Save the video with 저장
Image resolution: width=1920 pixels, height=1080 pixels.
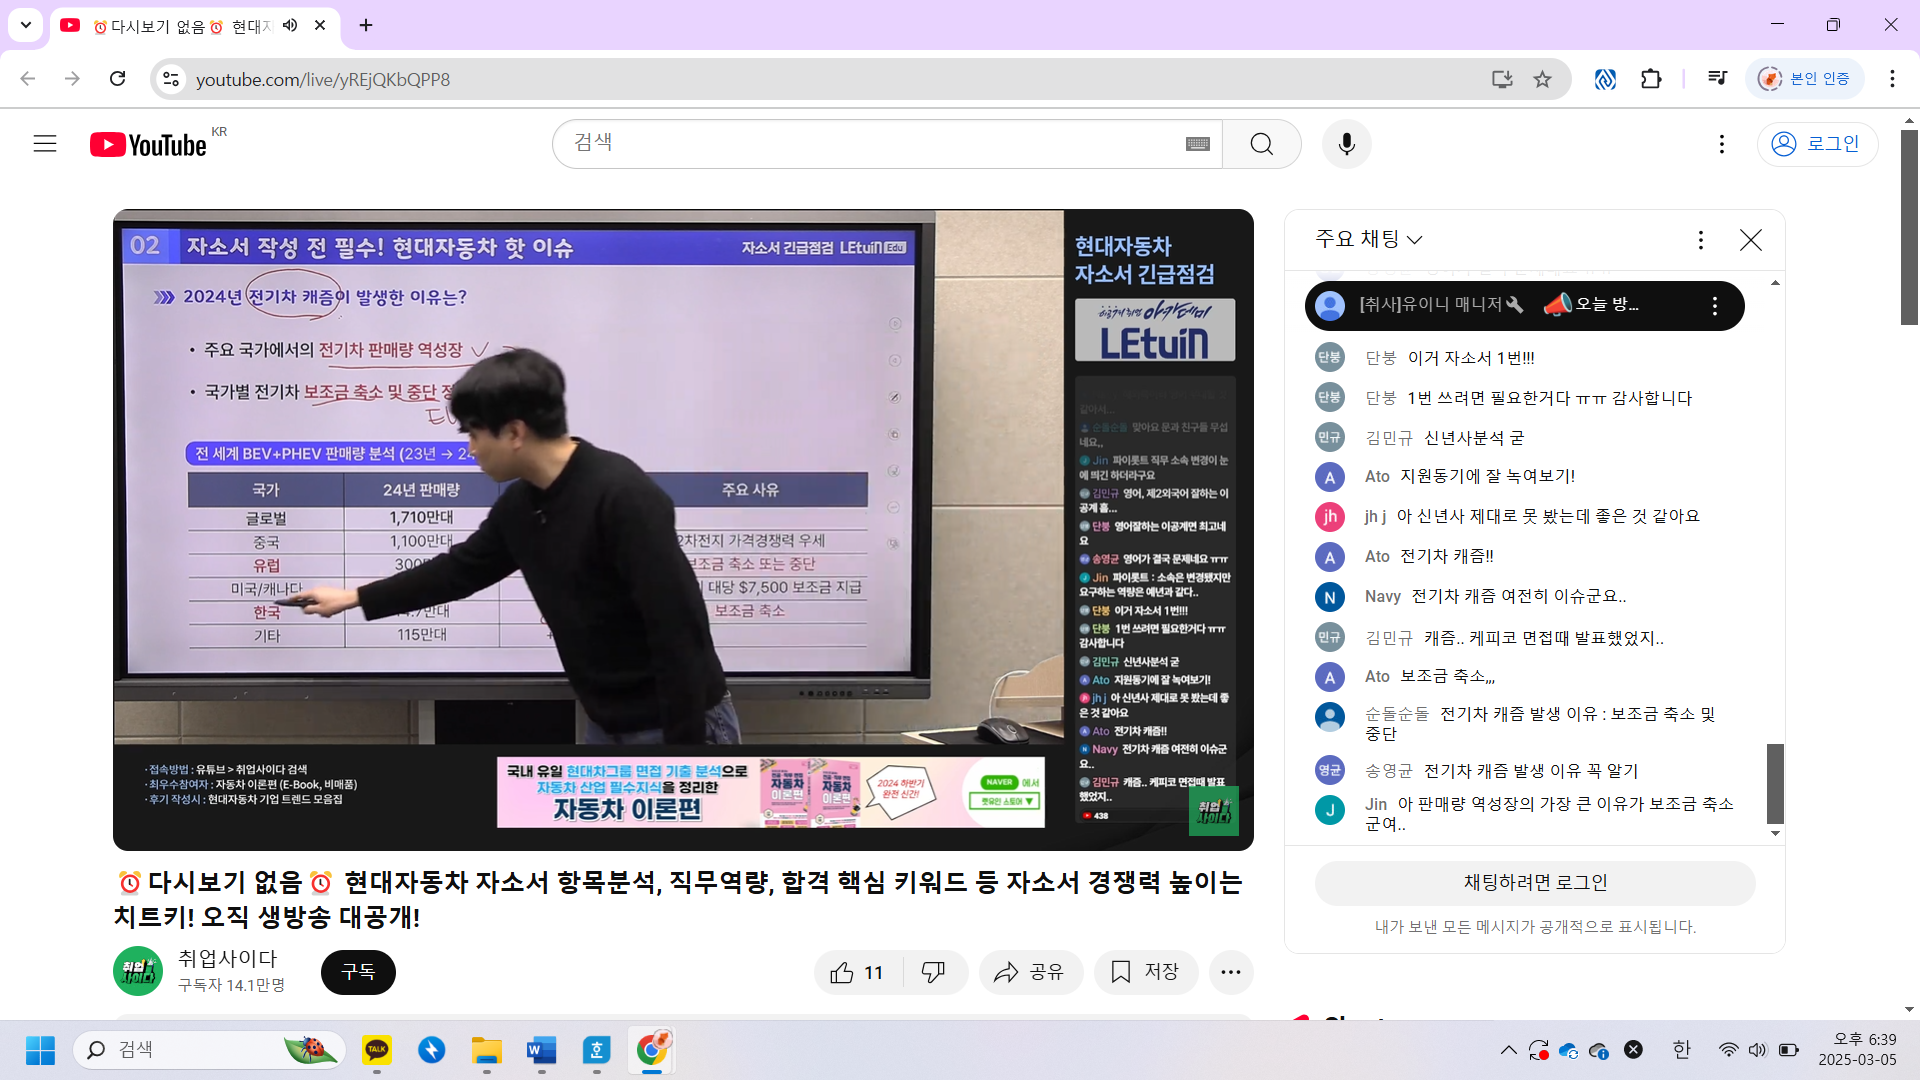pyautogui.click(x=1146, y=972)
